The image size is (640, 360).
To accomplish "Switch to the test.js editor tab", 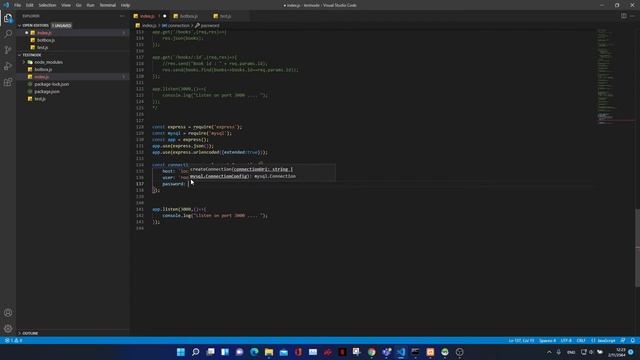I will (x=225, y=16).
